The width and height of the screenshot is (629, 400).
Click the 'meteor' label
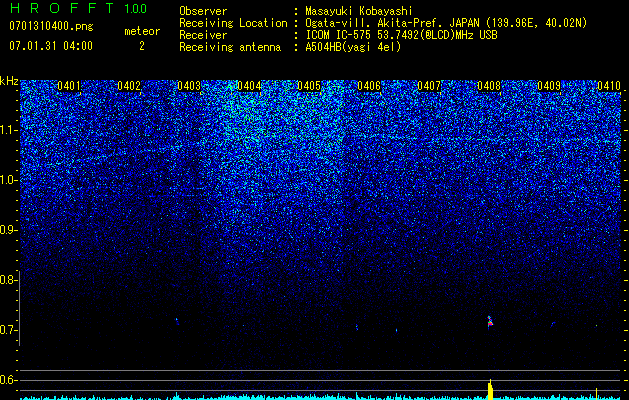pyautogui.click(x=142, y=31)
